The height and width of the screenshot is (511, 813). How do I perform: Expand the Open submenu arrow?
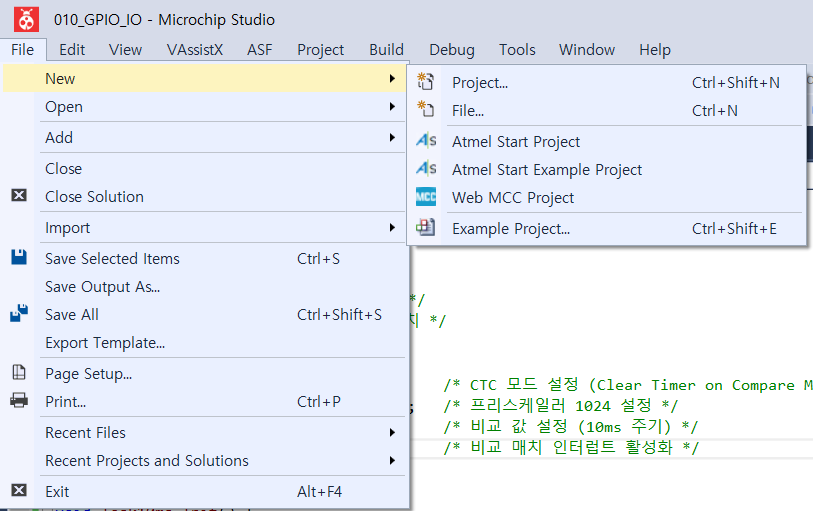click(x=393, y=106)
